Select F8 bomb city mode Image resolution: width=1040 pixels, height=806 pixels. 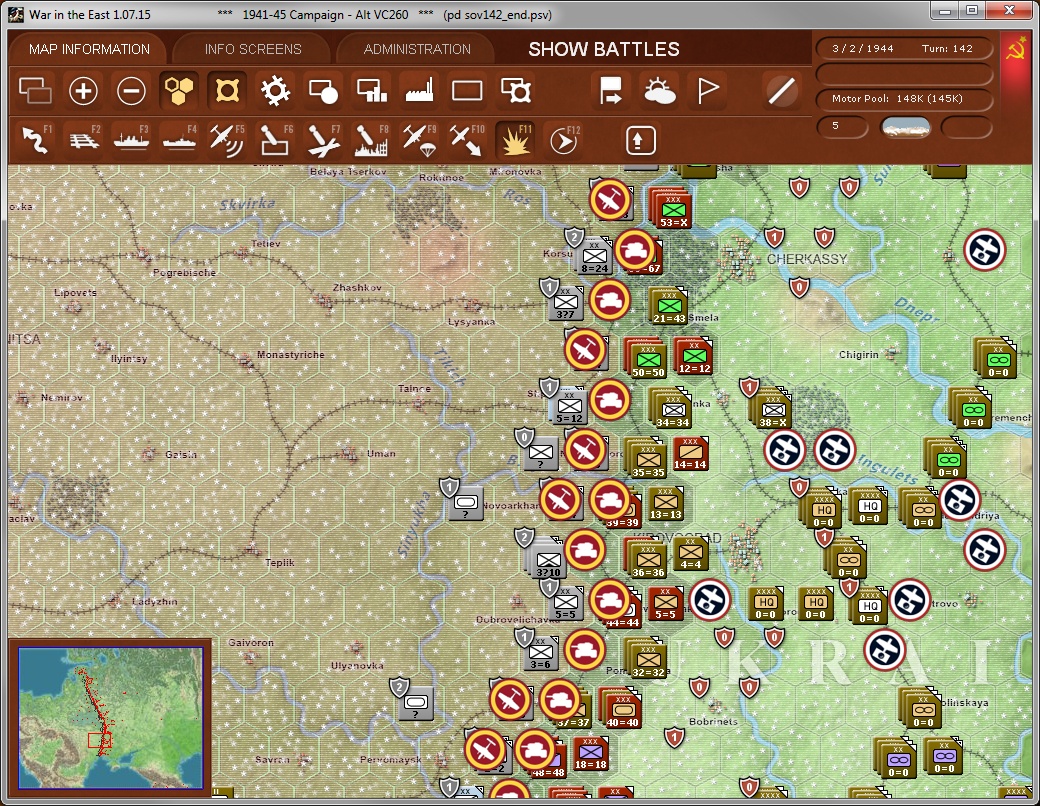371,140
